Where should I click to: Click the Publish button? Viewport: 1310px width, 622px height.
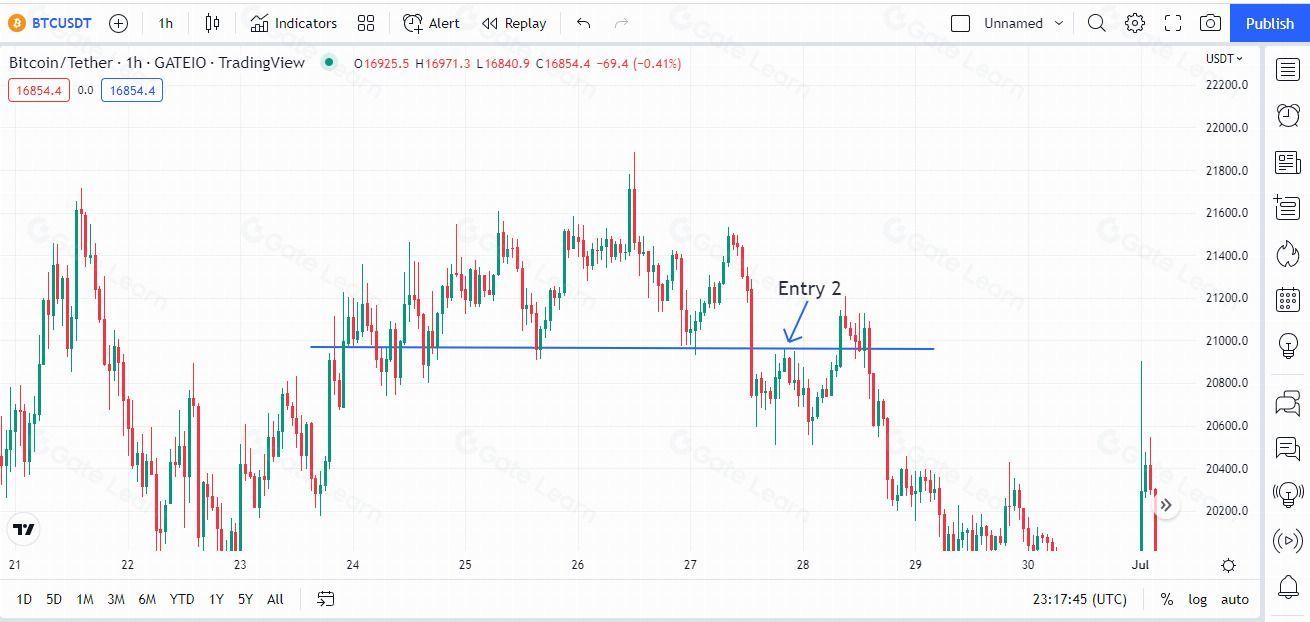click(x=1270, y=23)
